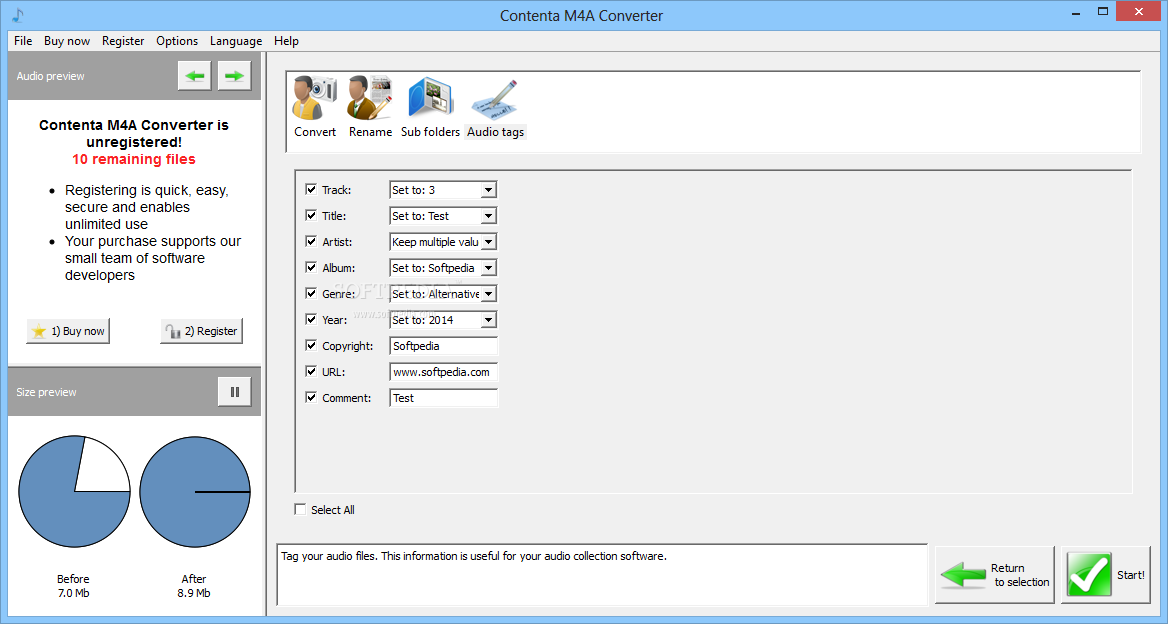1168x624 pixels.
Task: Uncheck the Album checkbox
Action: point(311,267)
